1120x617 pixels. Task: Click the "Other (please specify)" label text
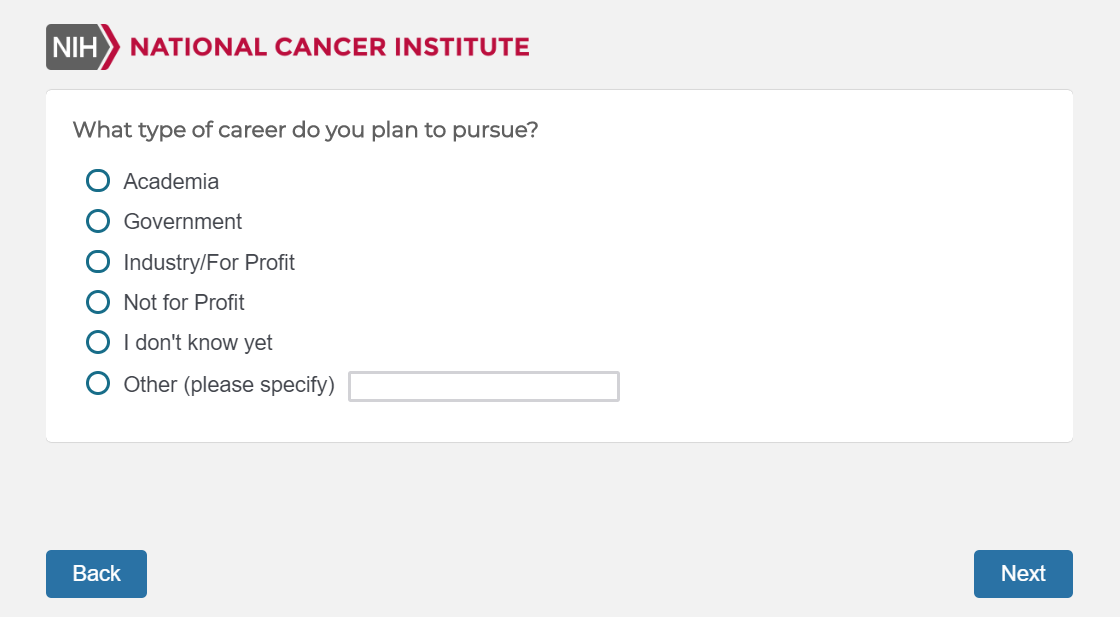click(x=229, y=385)
